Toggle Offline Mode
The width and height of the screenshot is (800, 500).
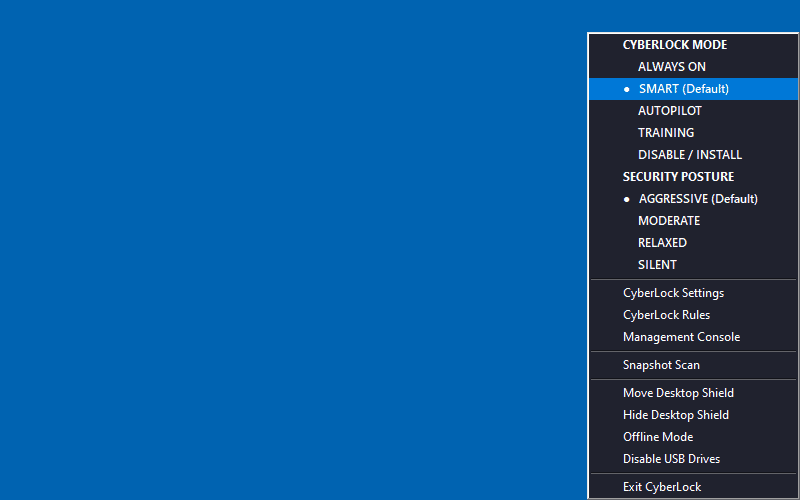pyautogui.click(x=658, y=437)
